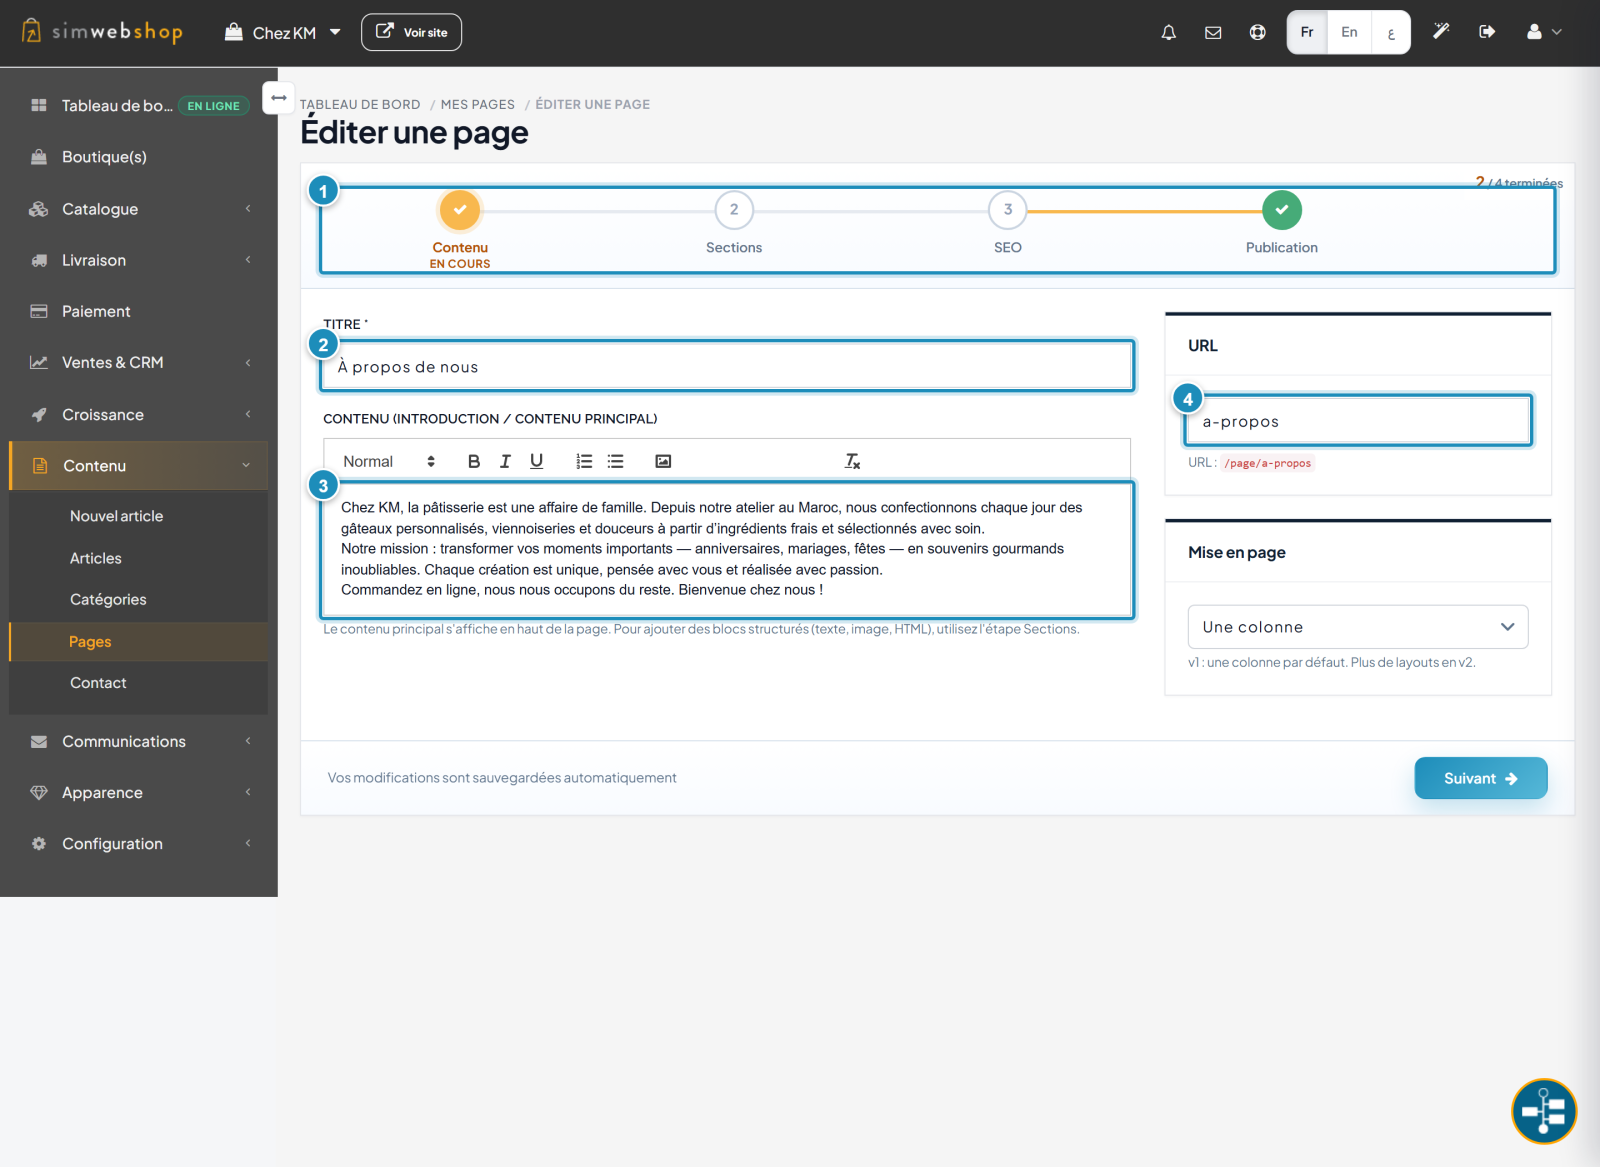Click the Voir site button
Image resolution: width=1600 pixels, height=1167 pixels.
[x=411, y=32]
